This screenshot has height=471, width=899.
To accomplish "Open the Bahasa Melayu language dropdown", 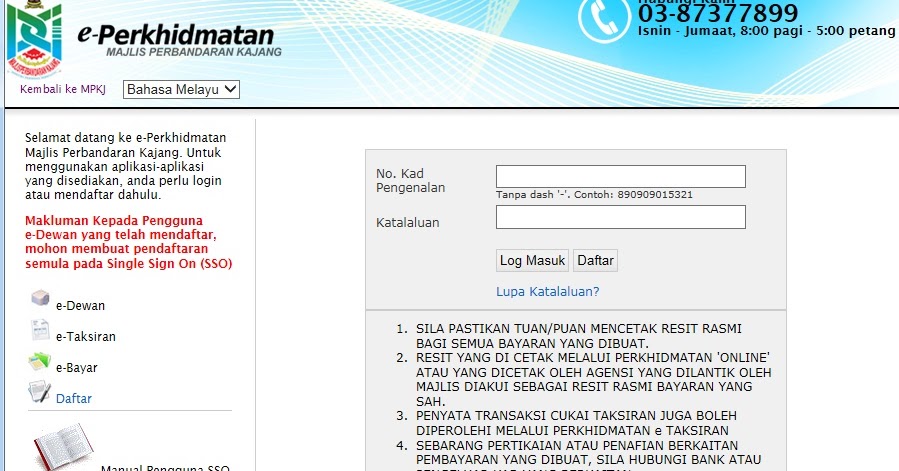I will click(x=181, y=89).
